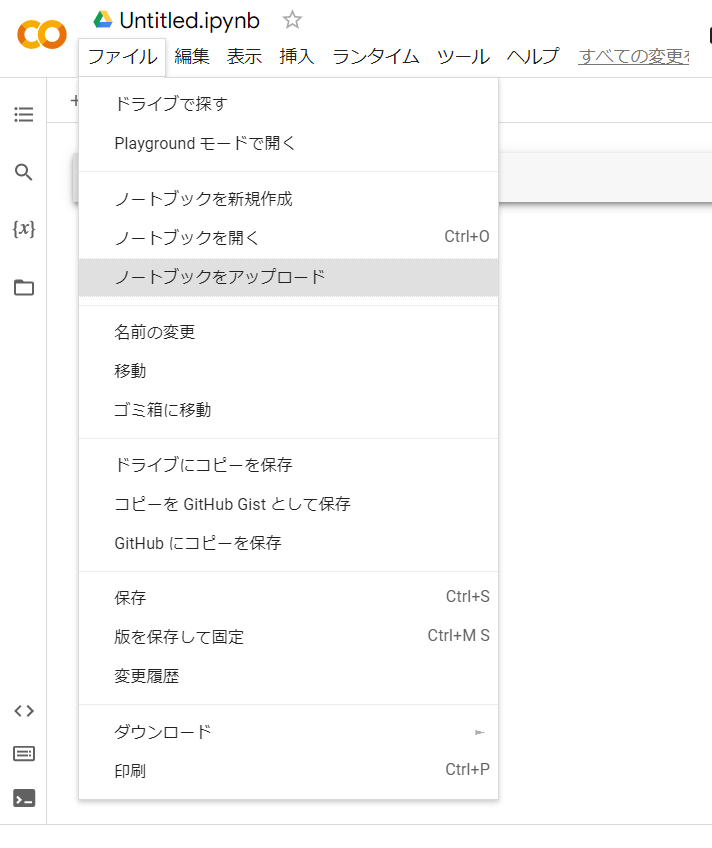Image resolution: width=712 pixels, height=848 pixels.
Task: Click the Untitled.ipynb title to rename
Action: [189, 21]
